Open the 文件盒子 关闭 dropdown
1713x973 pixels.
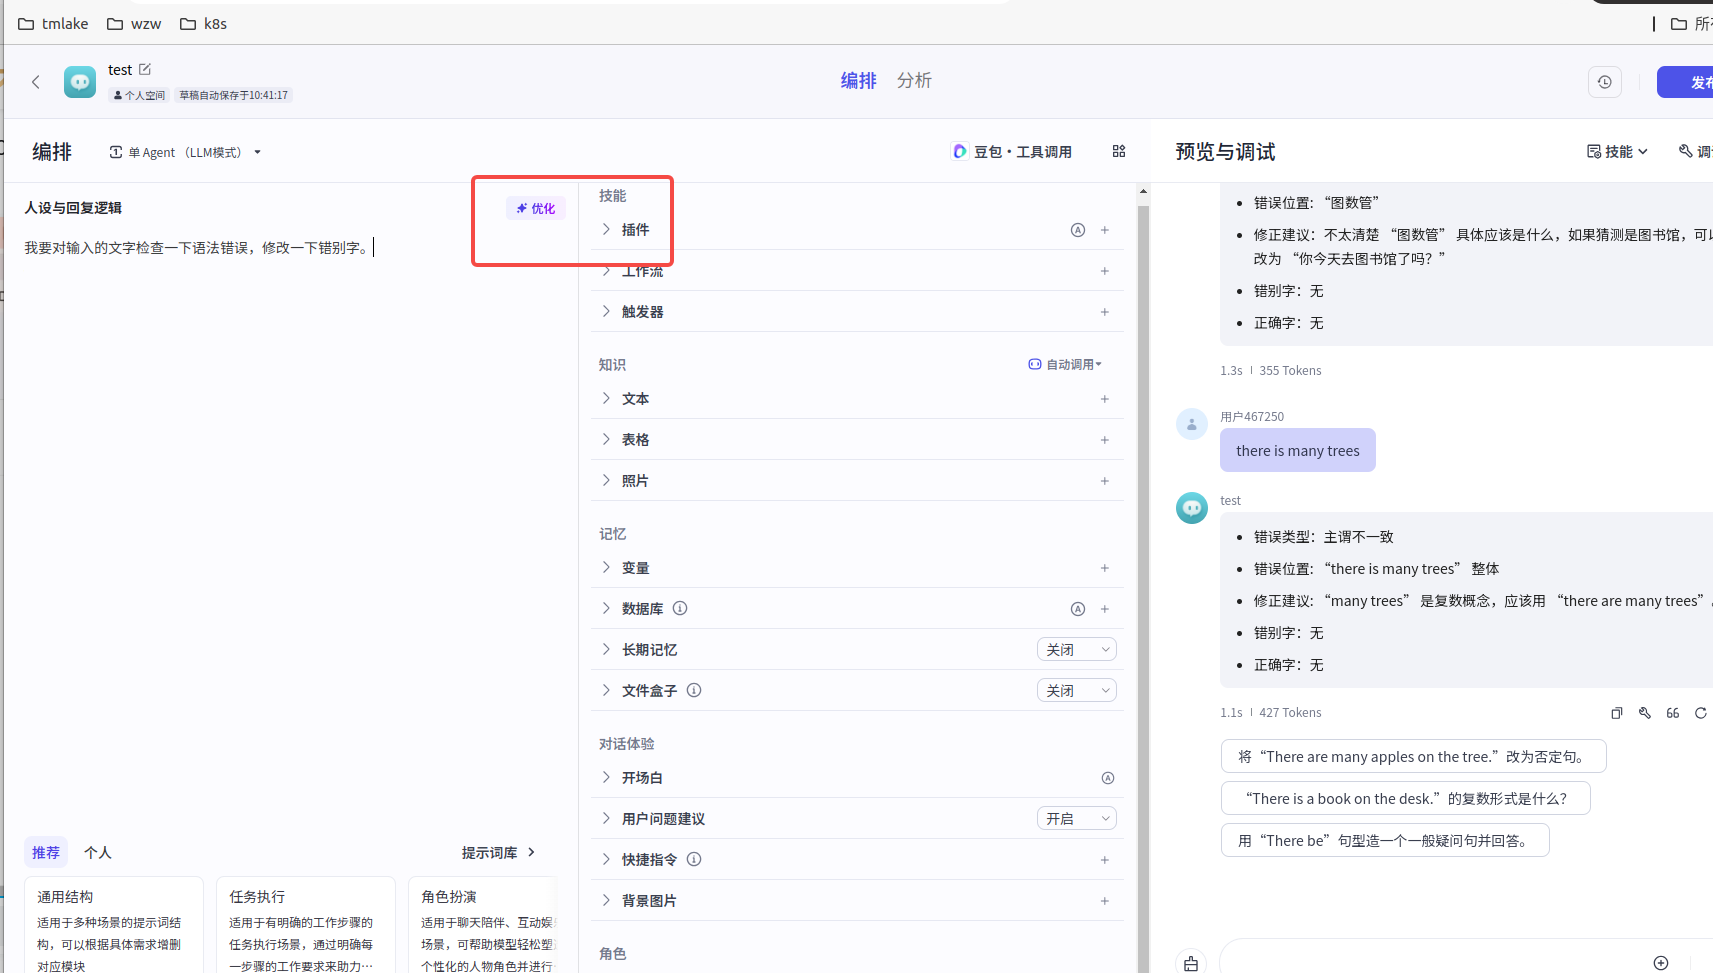pyautogui.click(x=1076, y=691)
